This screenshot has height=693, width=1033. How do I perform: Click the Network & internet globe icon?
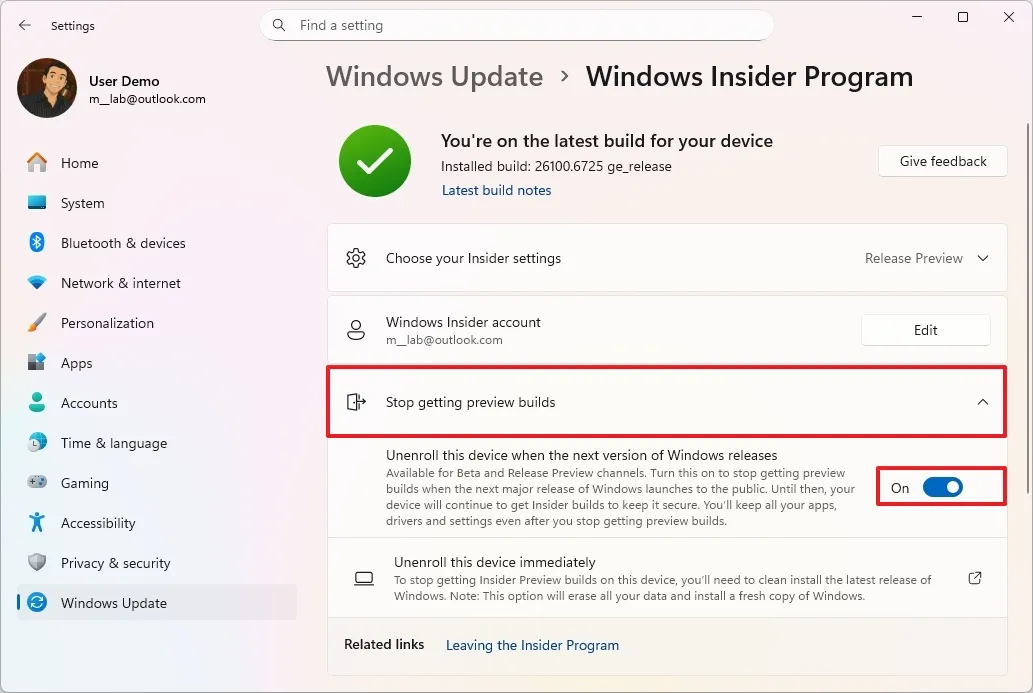pyautogui.click(x=36, y=283)
